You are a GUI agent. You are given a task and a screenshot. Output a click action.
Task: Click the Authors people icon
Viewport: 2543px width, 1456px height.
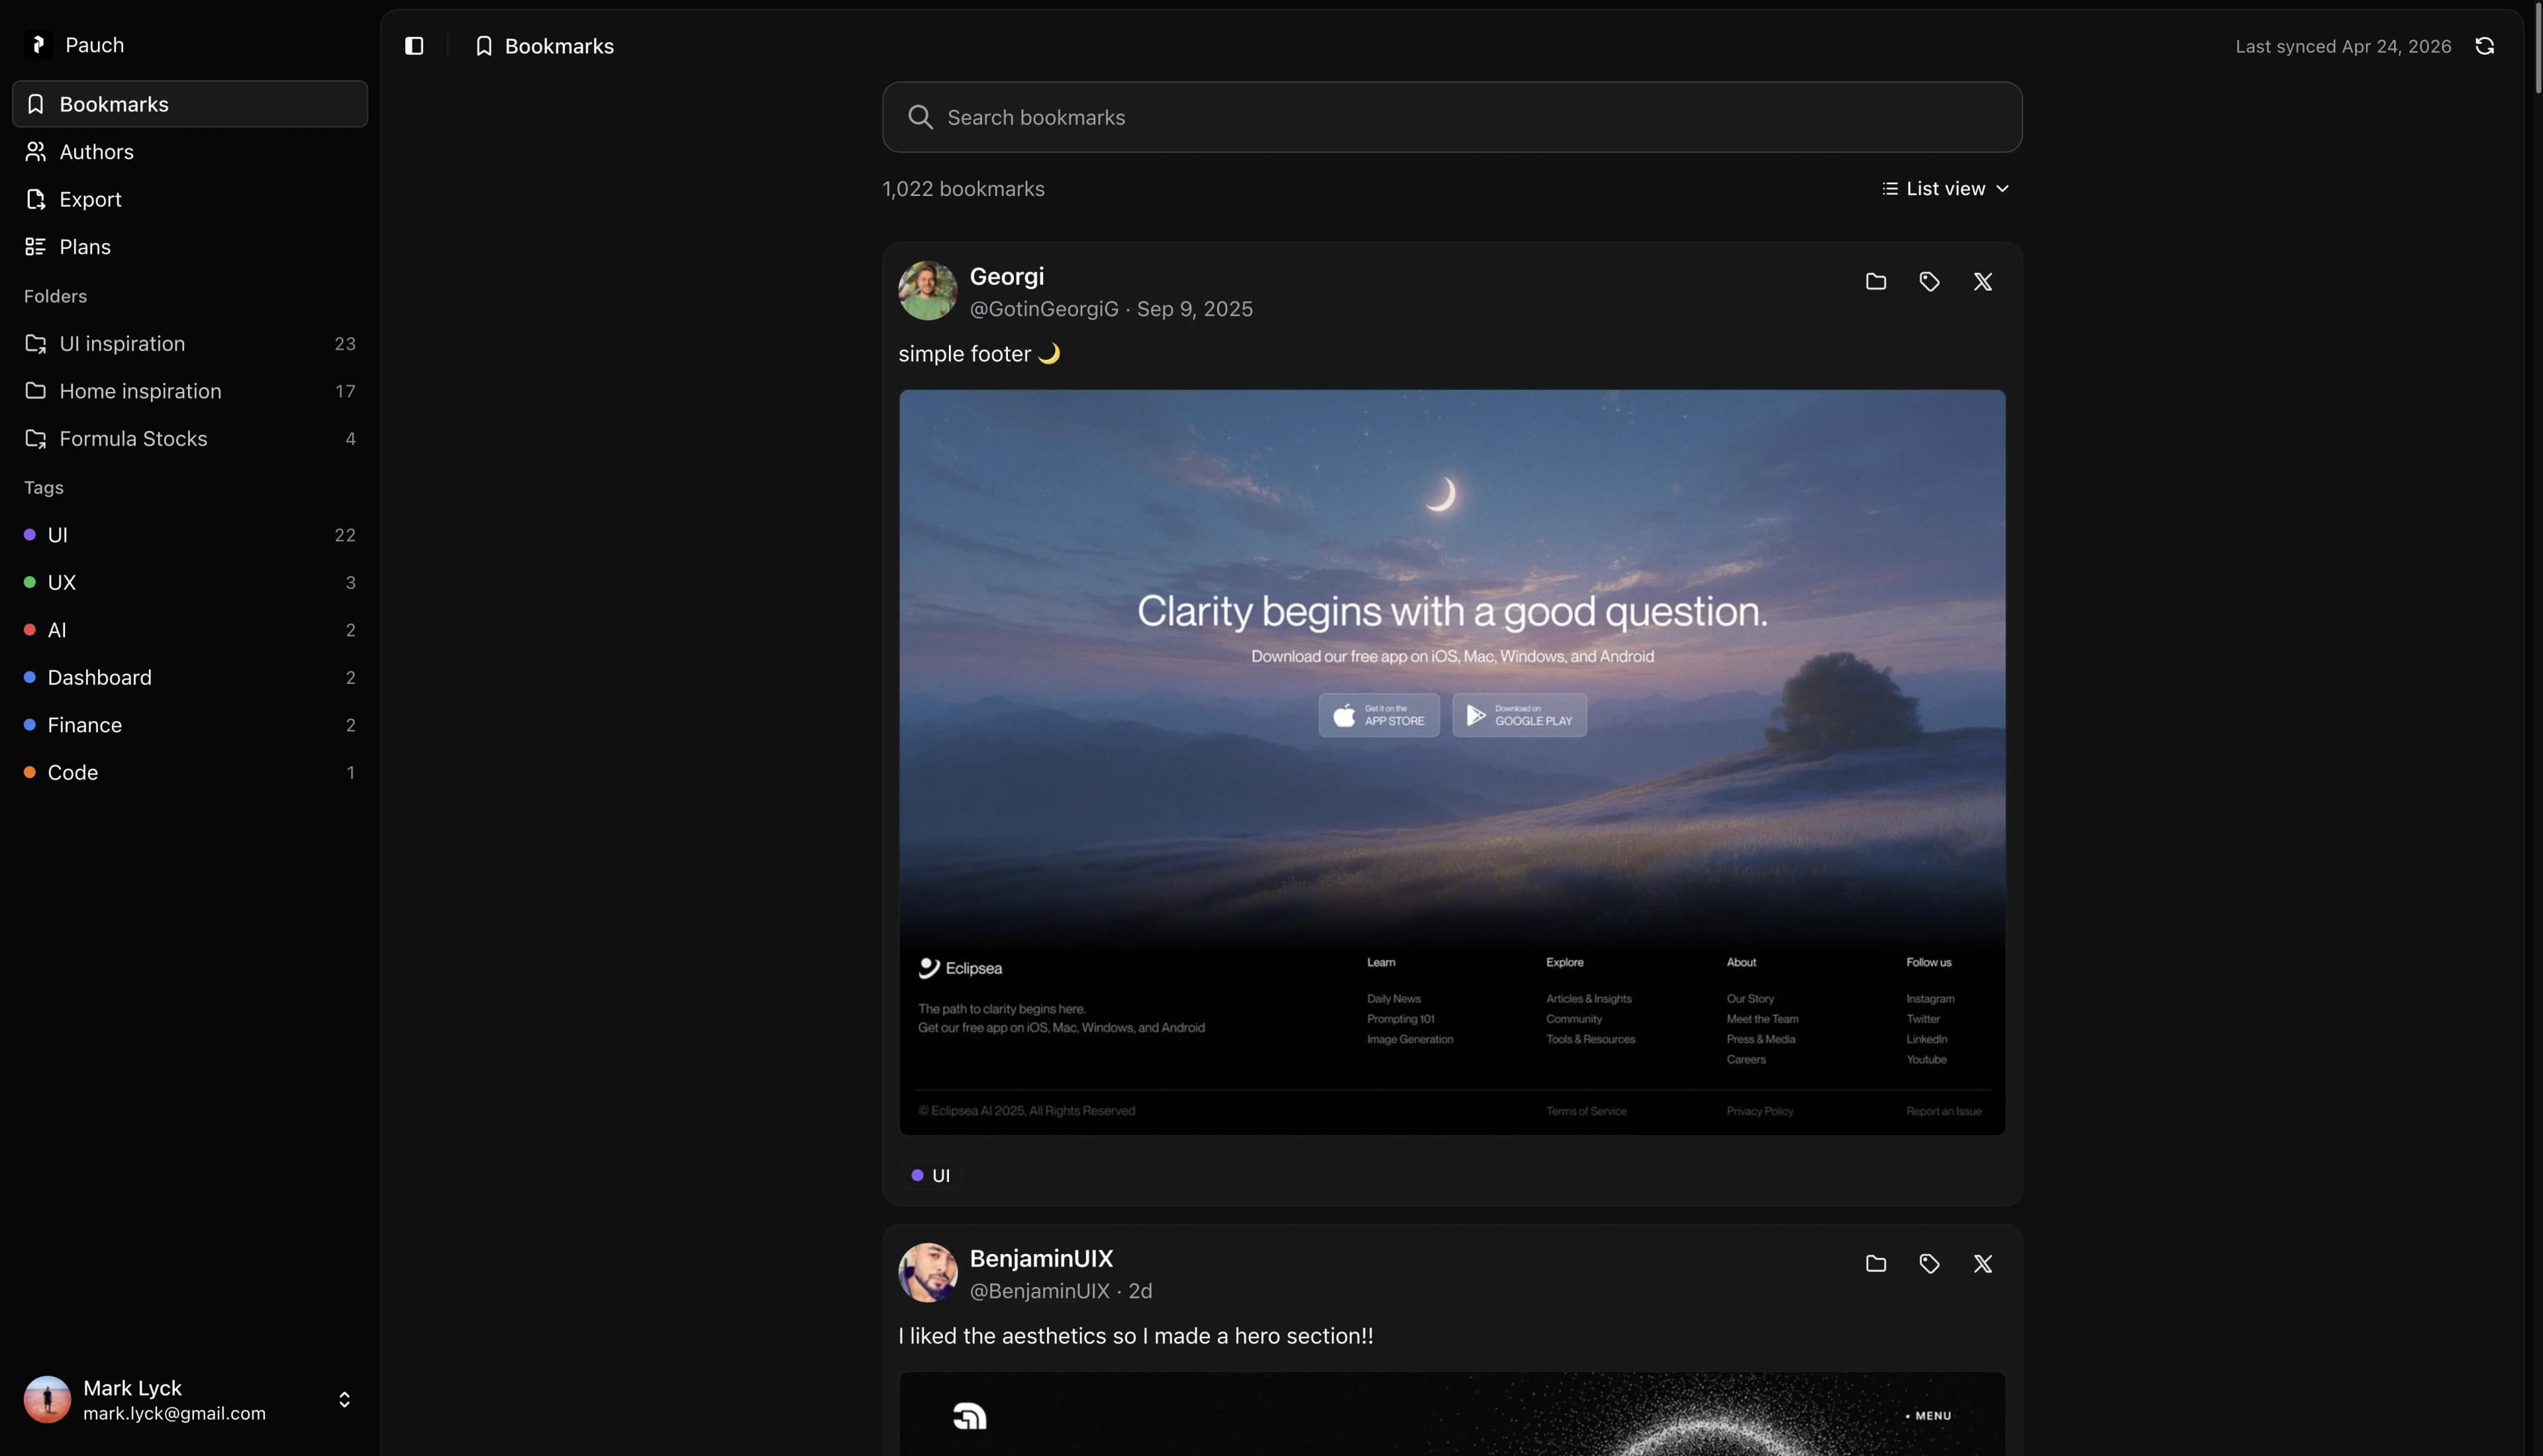tap(35, 151)
